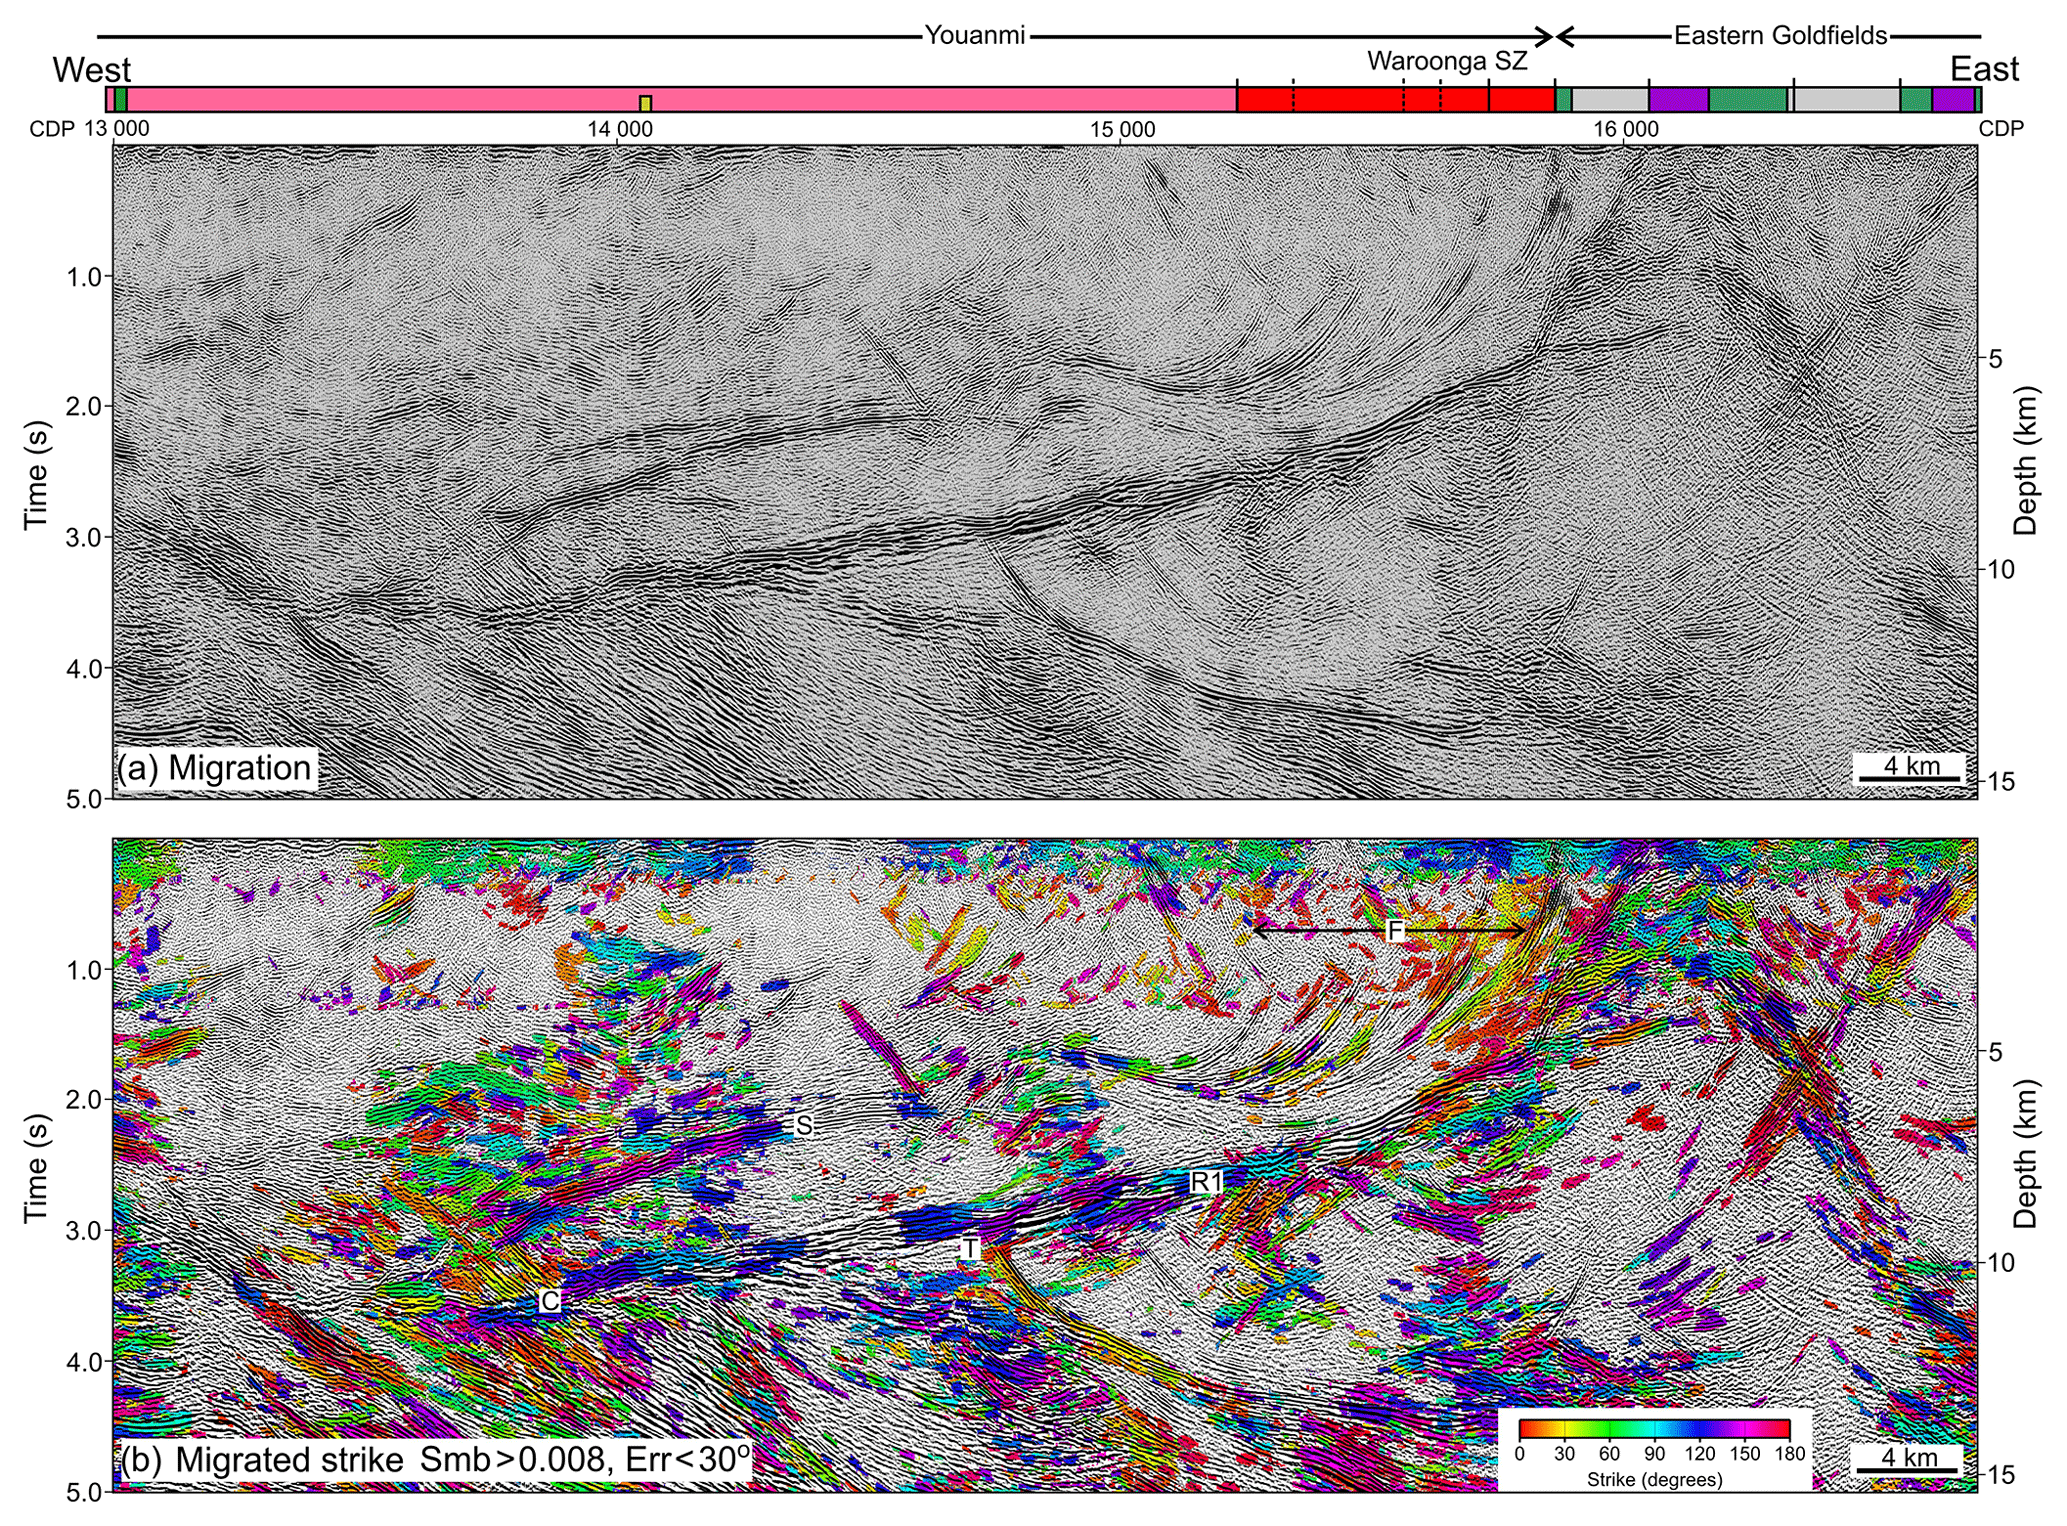Image resolution: width=2067 pixels, height=1526 pixels.
Task: Click the 'S' reflector label
Action: [803, 1126]
